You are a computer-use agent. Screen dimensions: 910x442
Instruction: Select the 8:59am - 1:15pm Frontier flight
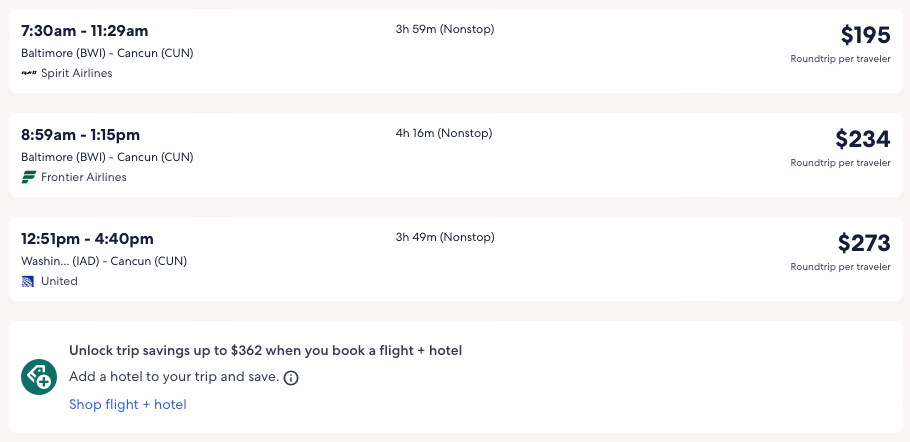pos(80,134)
